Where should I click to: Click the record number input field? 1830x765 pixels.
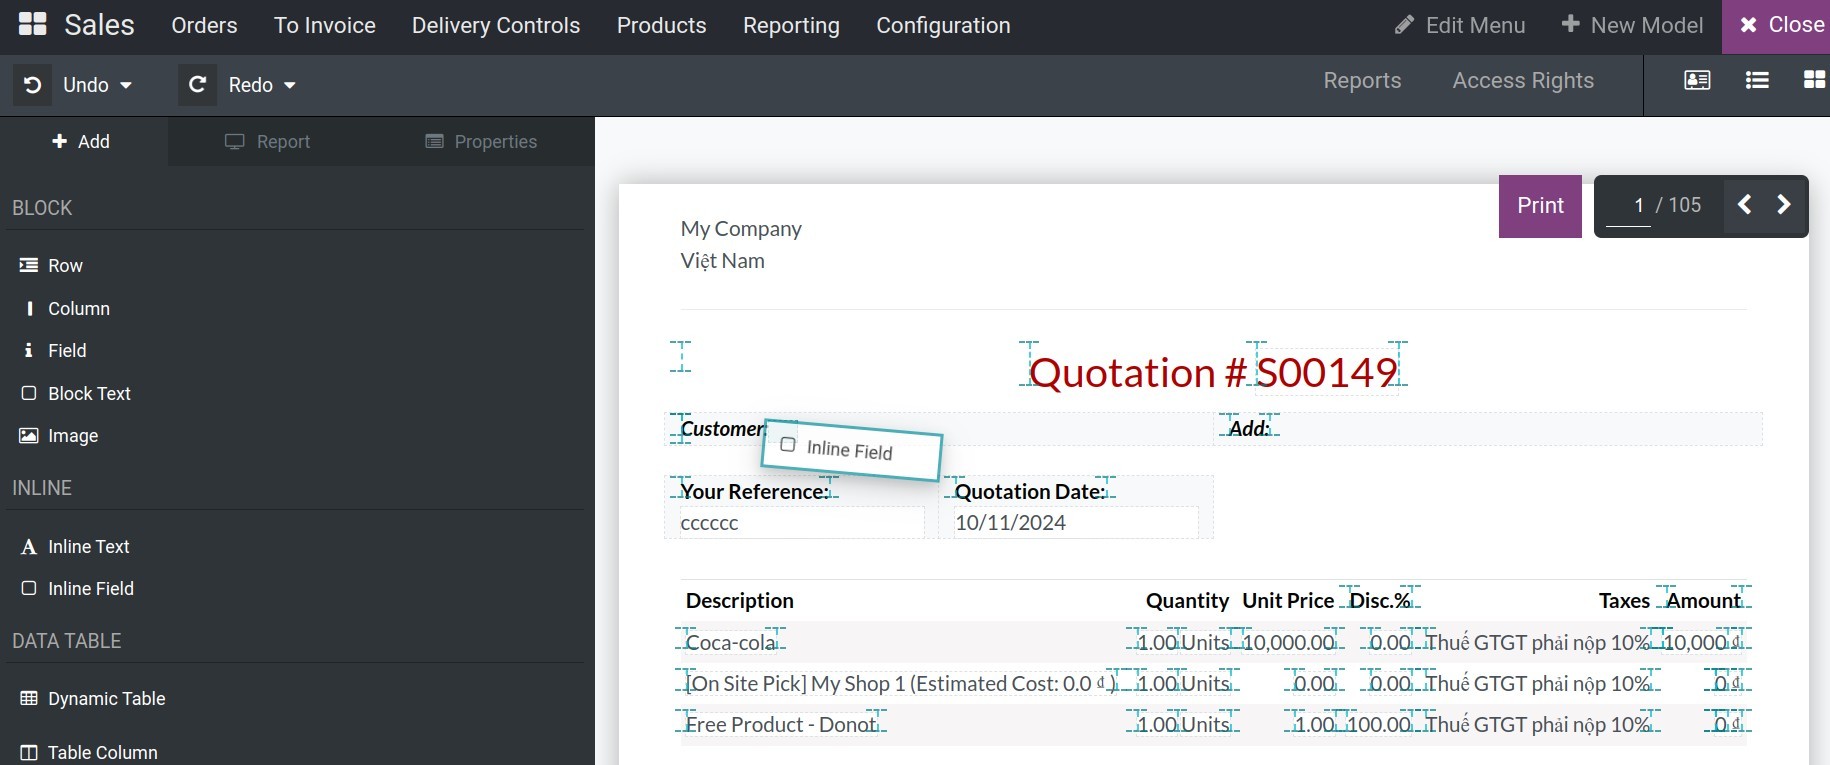pos(1628,205)
